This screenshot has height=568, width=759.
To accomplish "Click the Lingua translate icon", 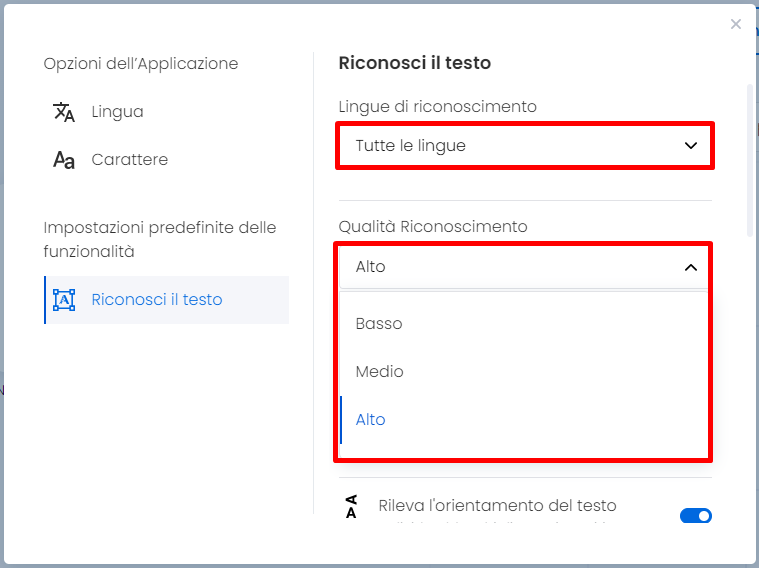I will pos(64,112).
